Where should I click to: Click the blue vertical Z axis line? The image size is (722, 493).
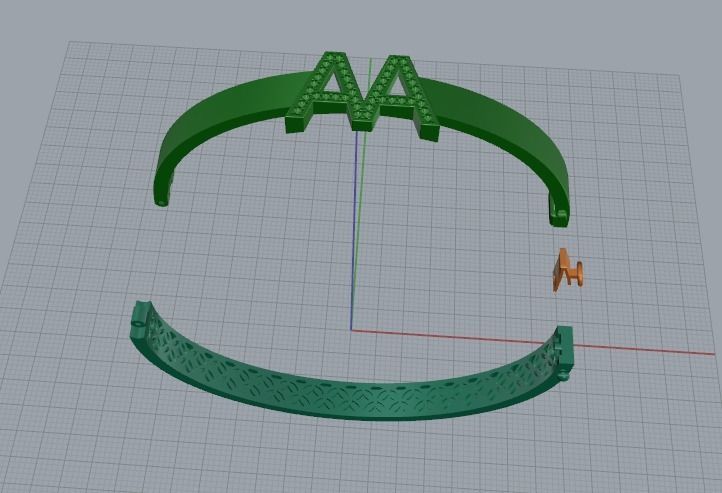point(354,230)
